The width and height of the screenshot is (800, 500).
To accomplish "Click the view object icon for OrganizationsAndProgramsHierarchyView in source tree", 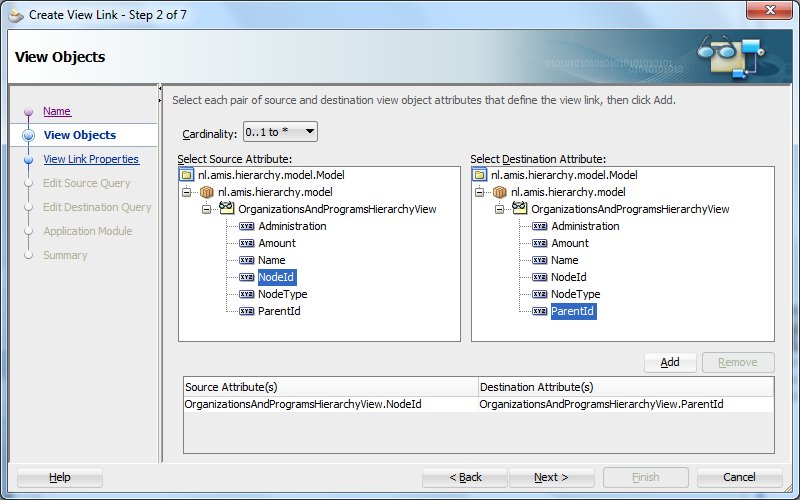I will coord(227,208).
